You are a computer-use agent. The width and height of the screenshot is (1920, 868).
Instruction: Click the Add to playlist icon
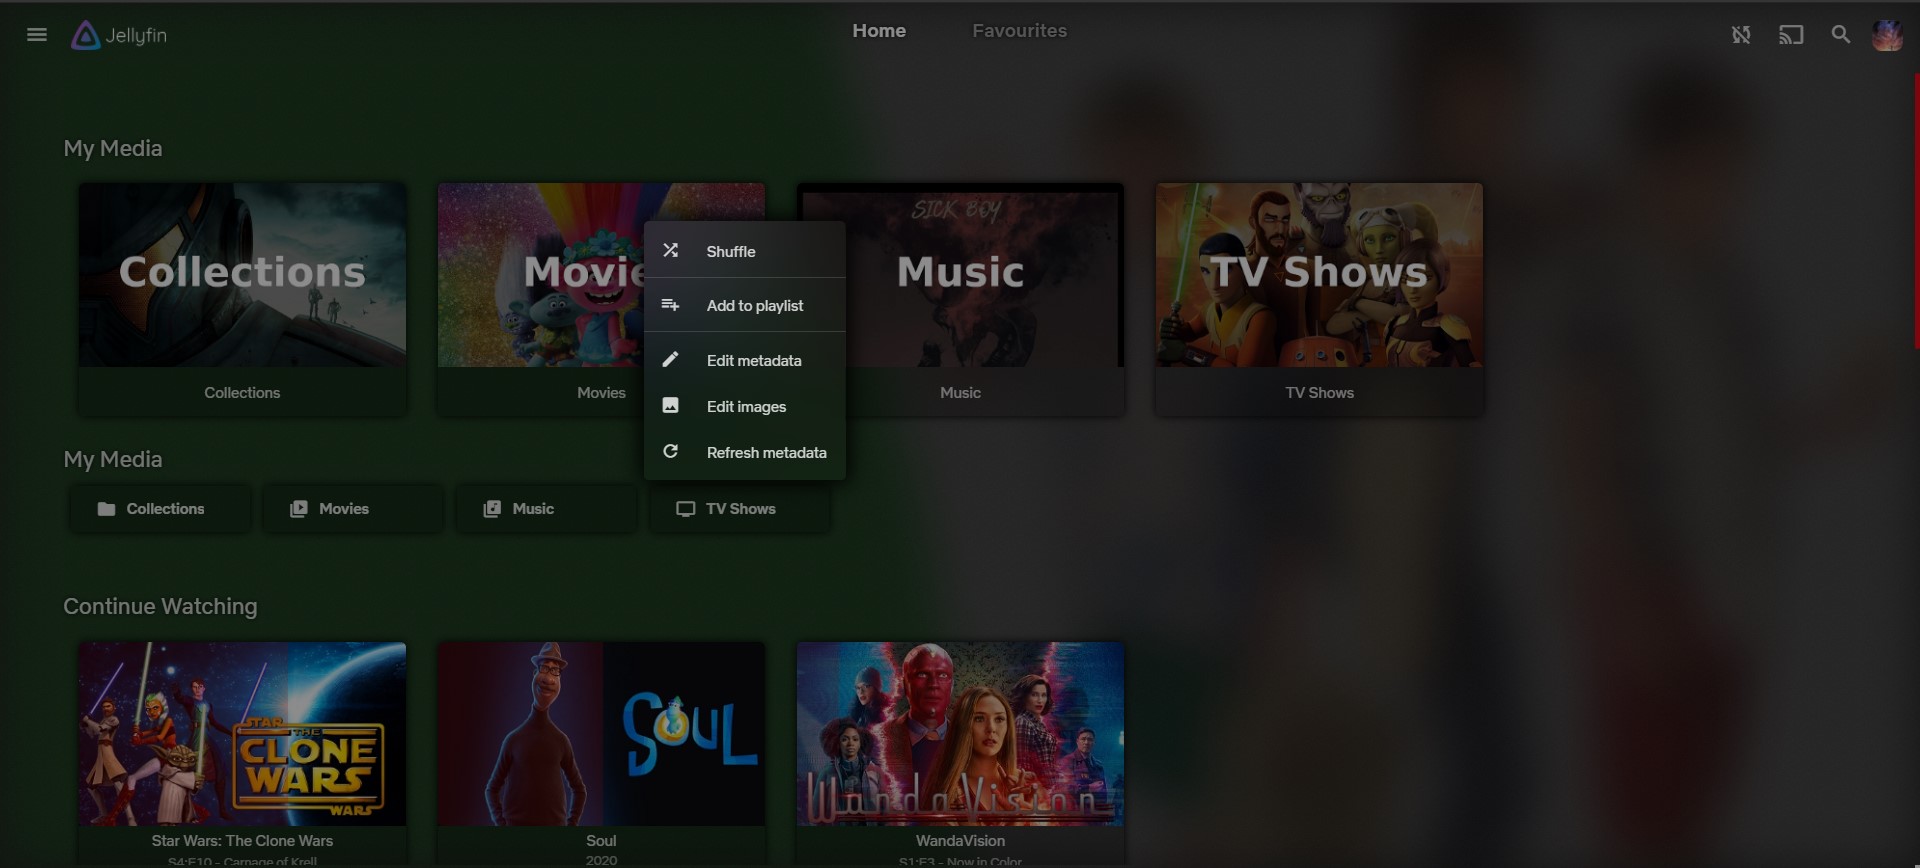671,305
